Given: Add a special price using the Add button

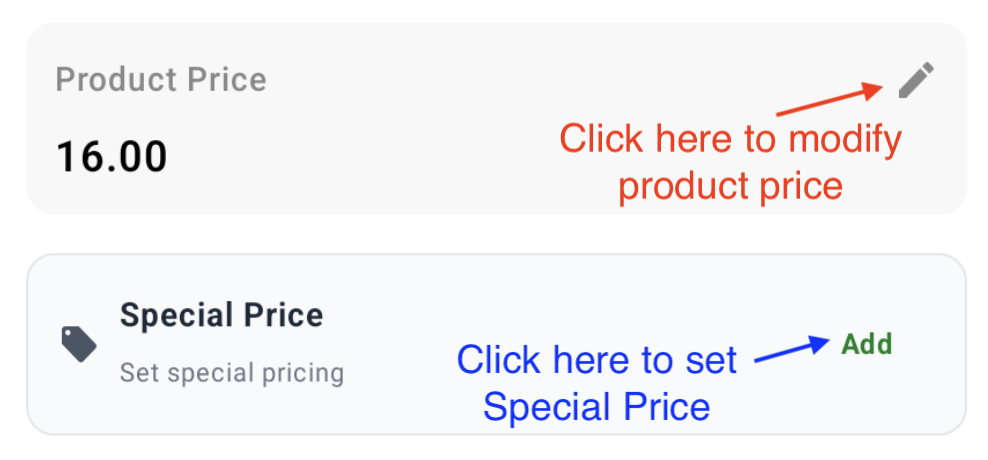Looking at the screenshot, I should (x=867, y=345).
